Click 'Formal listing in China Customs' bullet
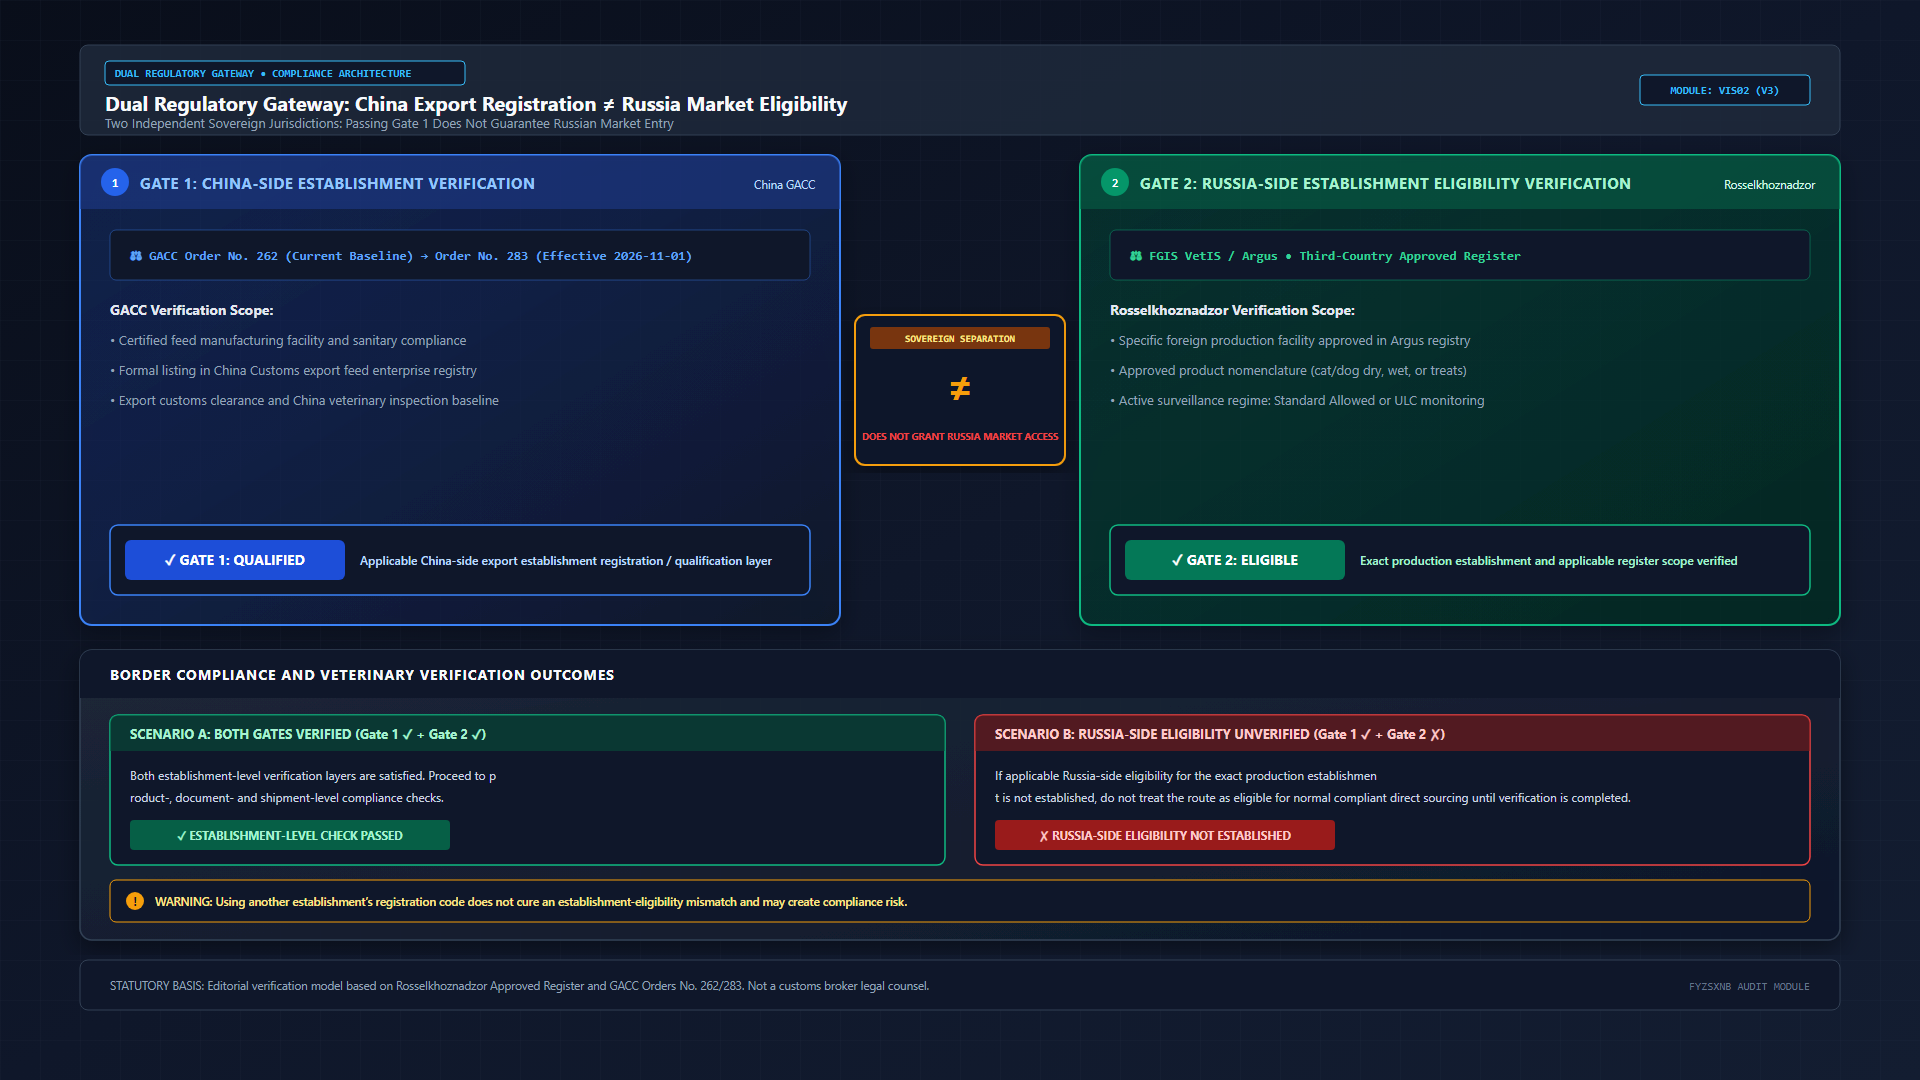 coord(293,371)
